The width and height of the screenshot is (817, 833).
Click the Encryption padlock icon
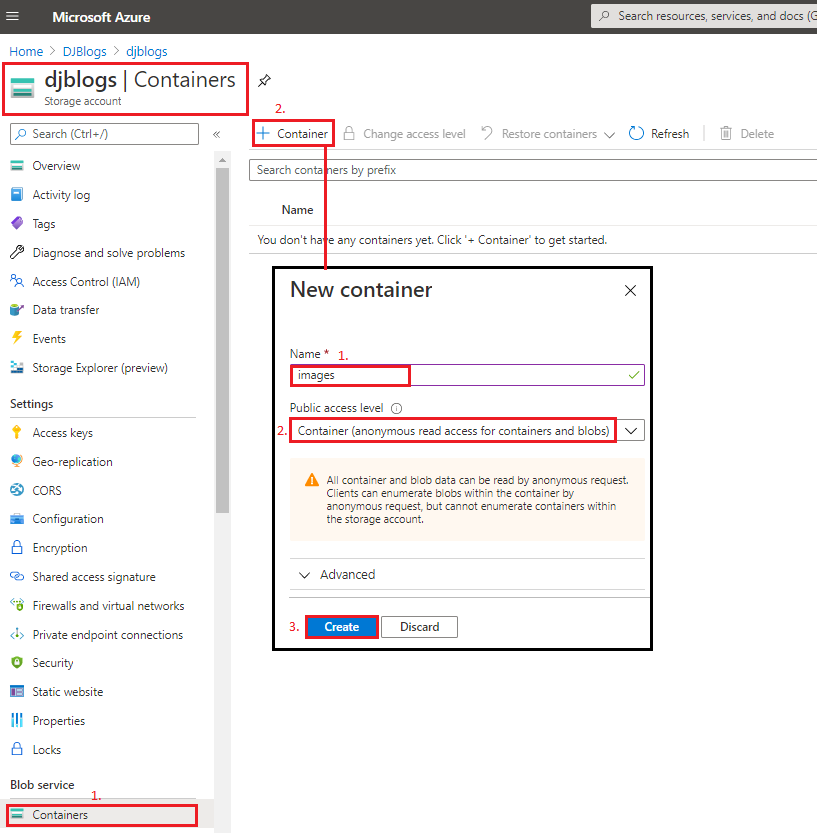click(17, 547)
